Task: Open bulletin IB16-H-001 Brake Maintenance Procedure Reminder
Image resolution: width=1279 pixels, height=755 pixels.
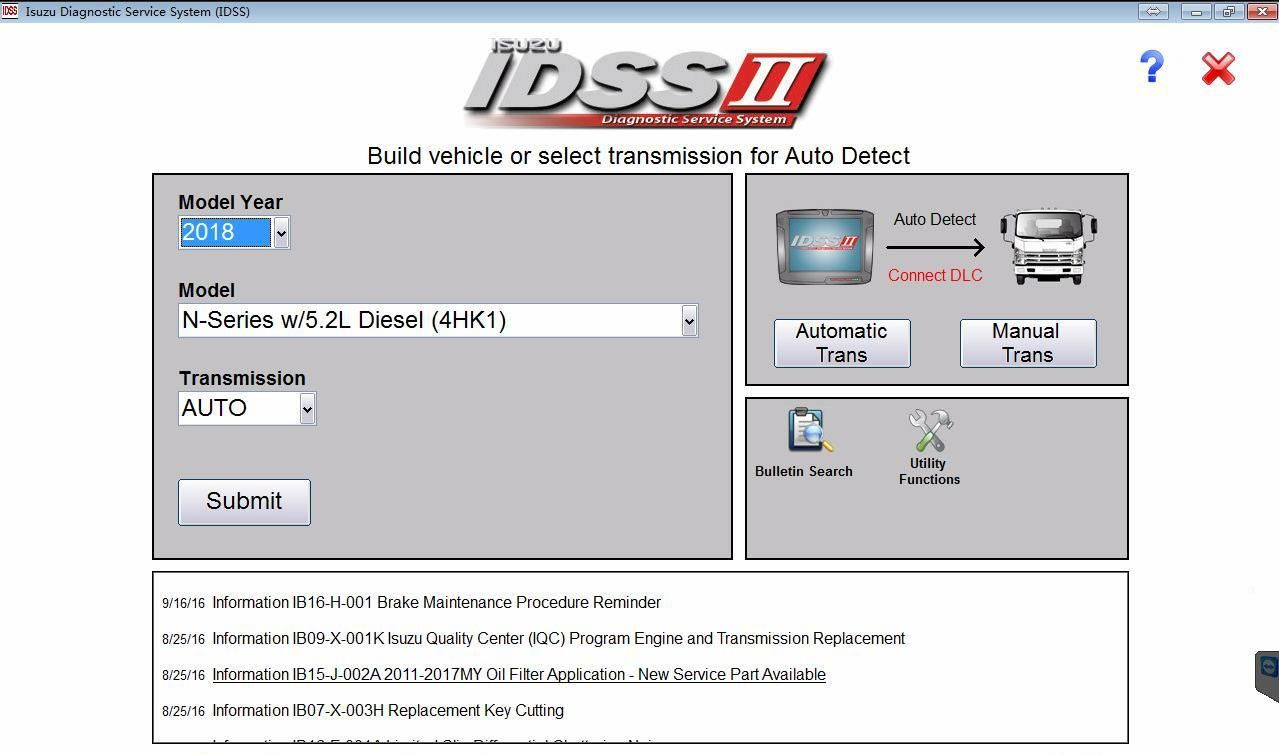Action: pyautogui.click(x=436, y=603)
